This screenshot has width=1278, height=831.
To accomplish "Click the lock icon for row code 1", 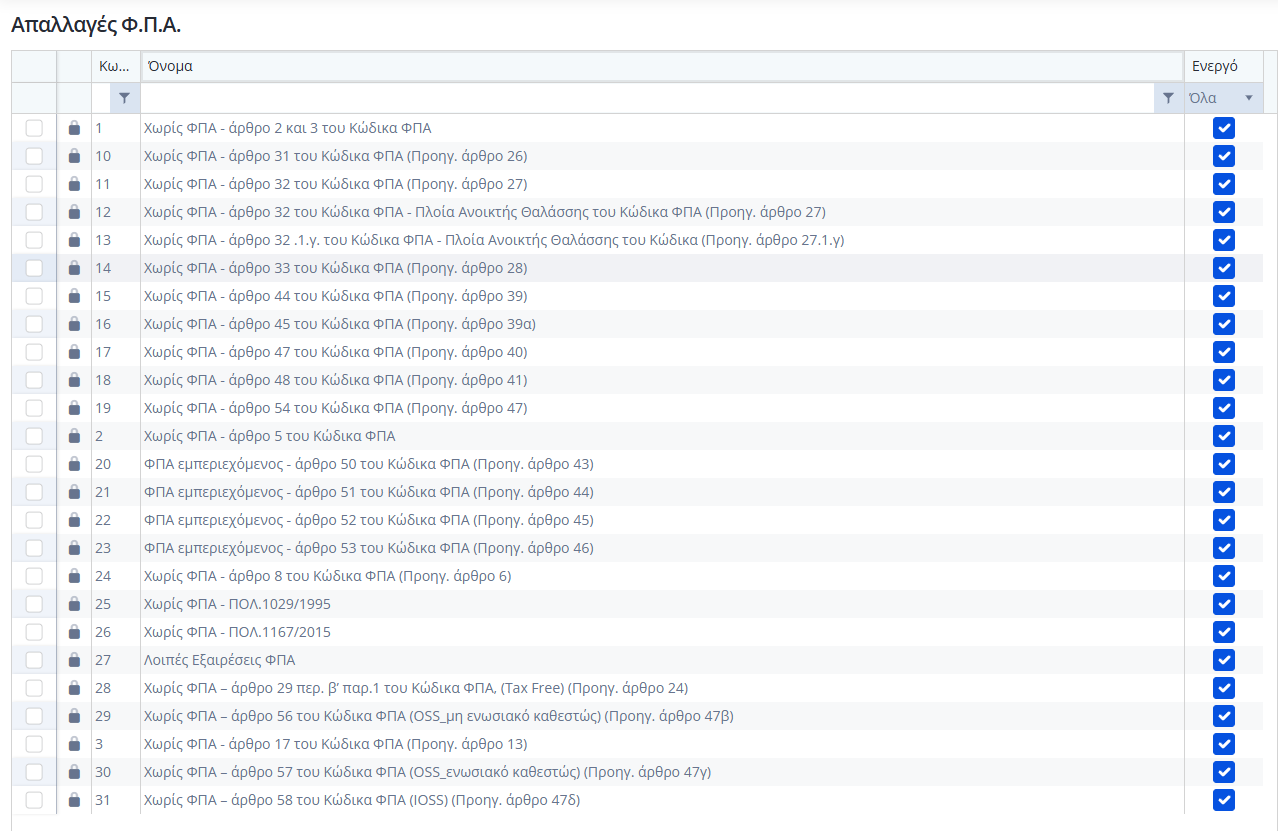I will (x=74, y=128).
